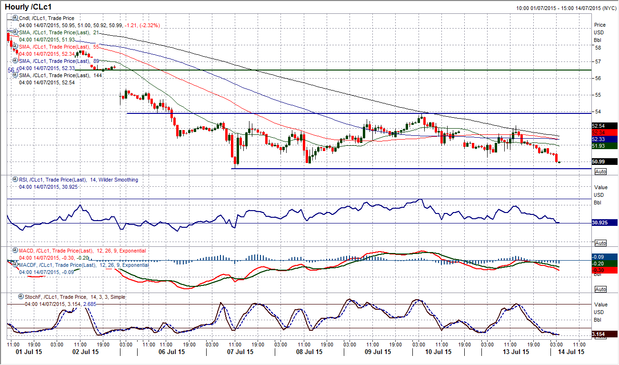Toggle Auto scale on RSI pane
619x365 pixels.
(600, 242)
